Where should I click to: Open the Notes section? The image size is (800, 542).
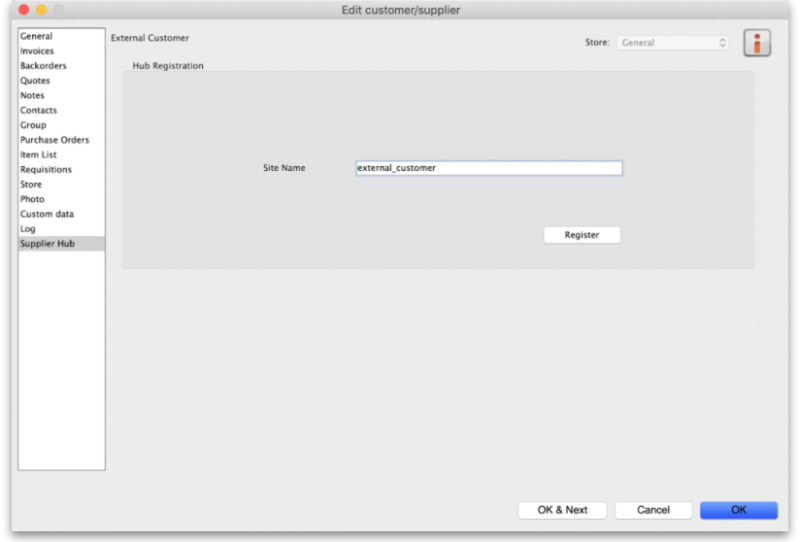pyautogui.click(x=33, y=96)
